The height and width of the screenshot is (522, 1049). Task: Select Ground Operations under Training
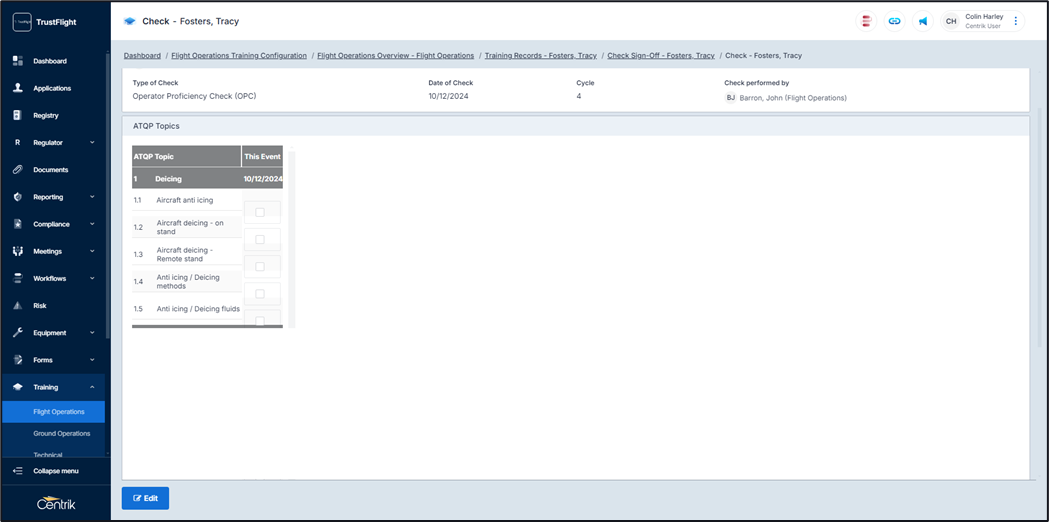[x=61, y=434]
